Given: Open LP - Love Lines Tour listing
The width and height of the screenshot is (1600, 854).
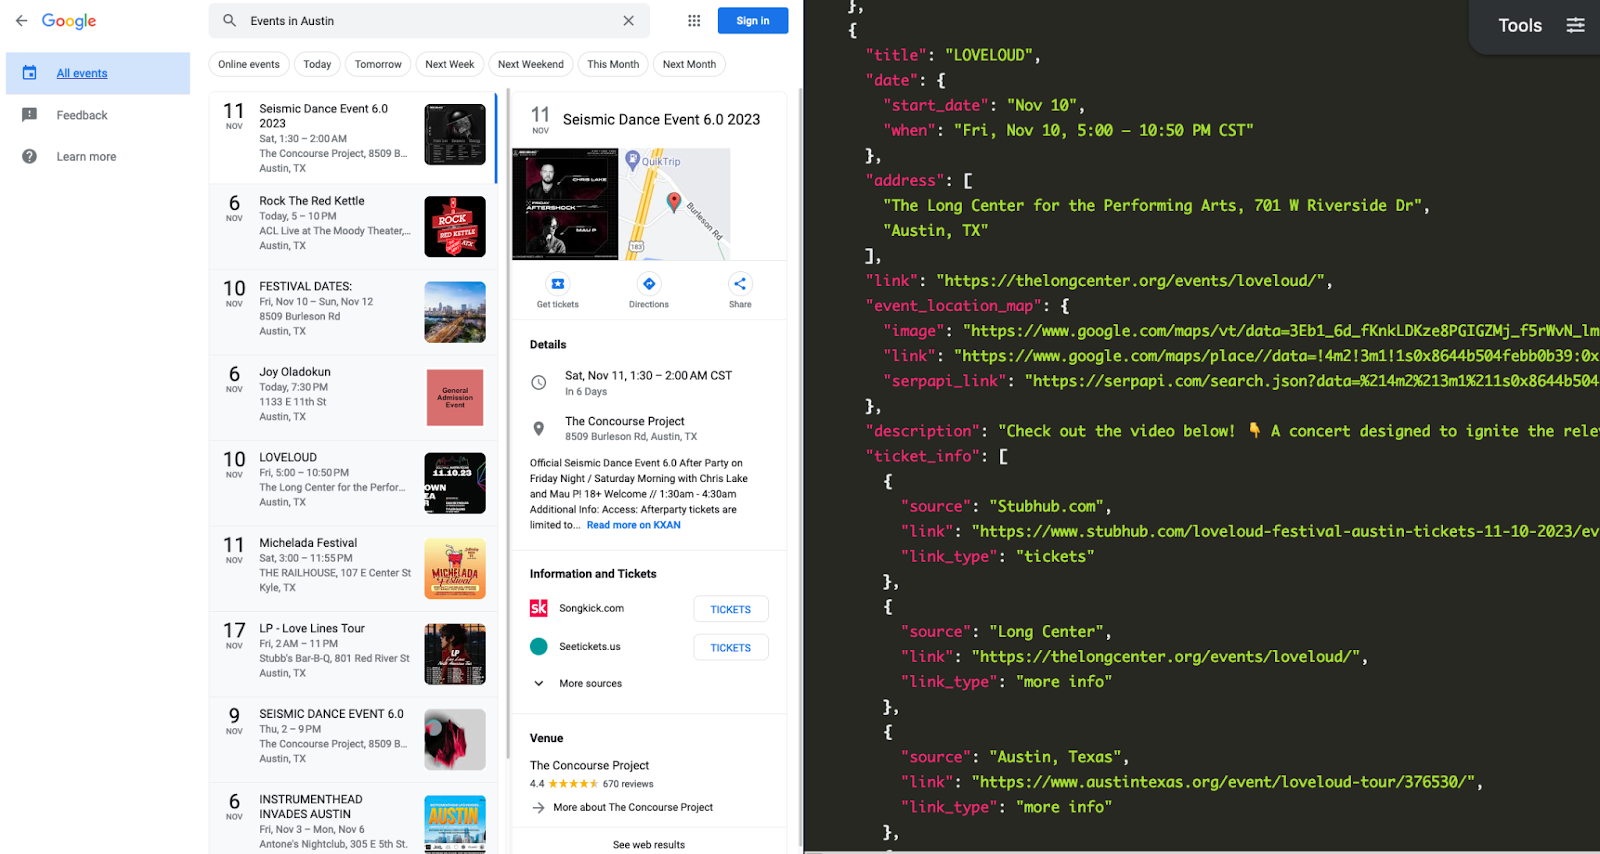Looking at the screenshot, I should coord(352,654).
